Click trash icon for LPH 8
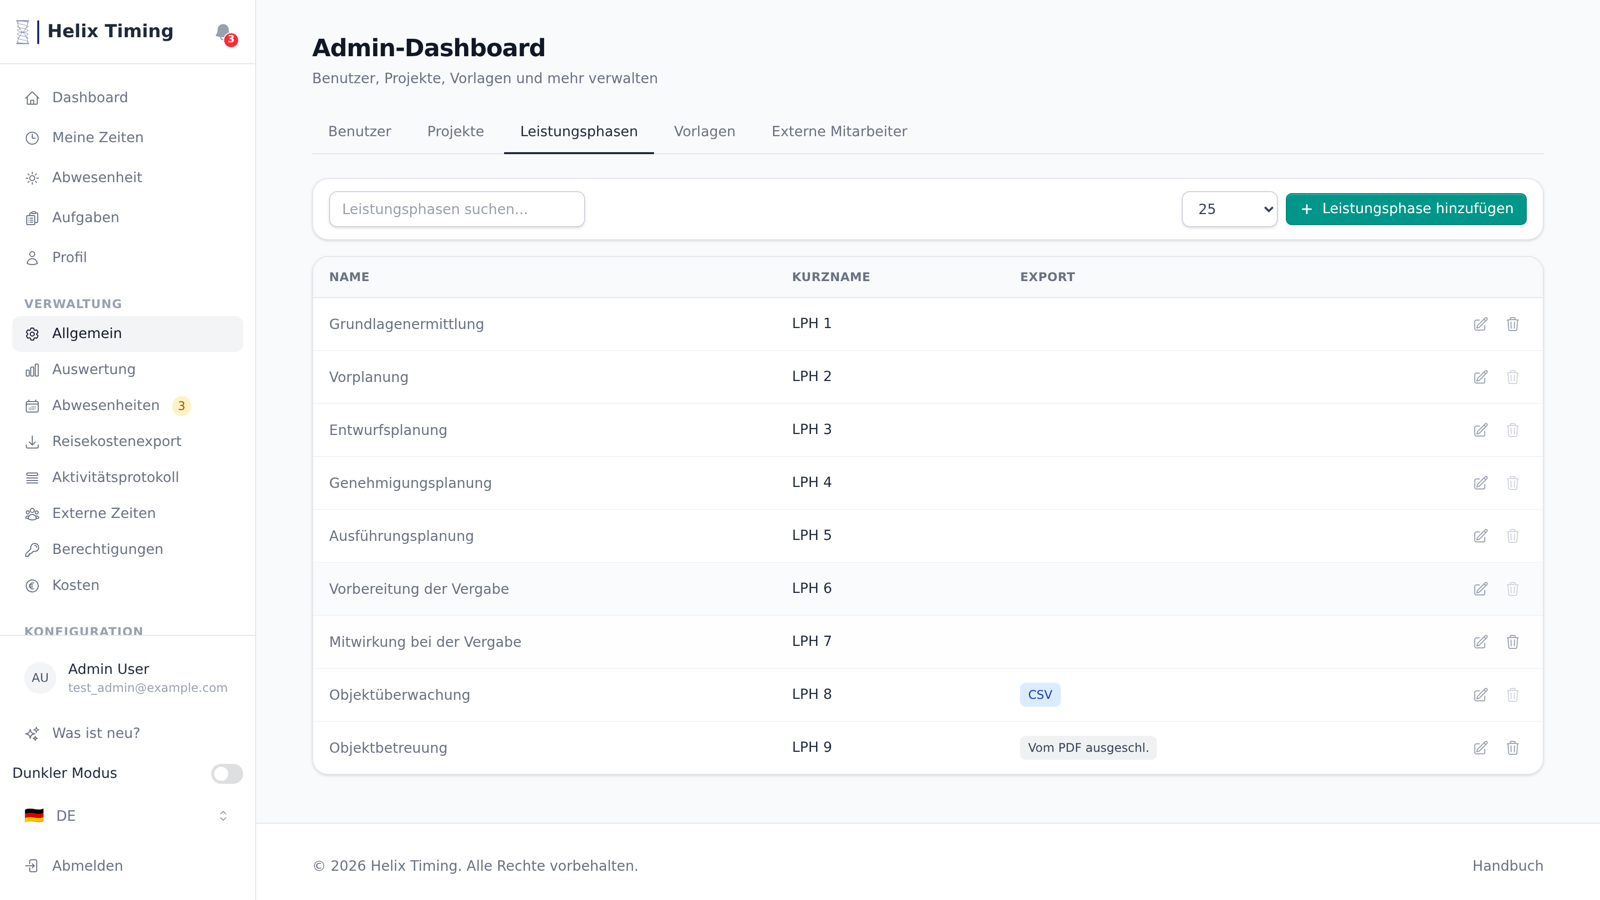This screenshot has height=900, width=1600. click(x=1512, y=695)
